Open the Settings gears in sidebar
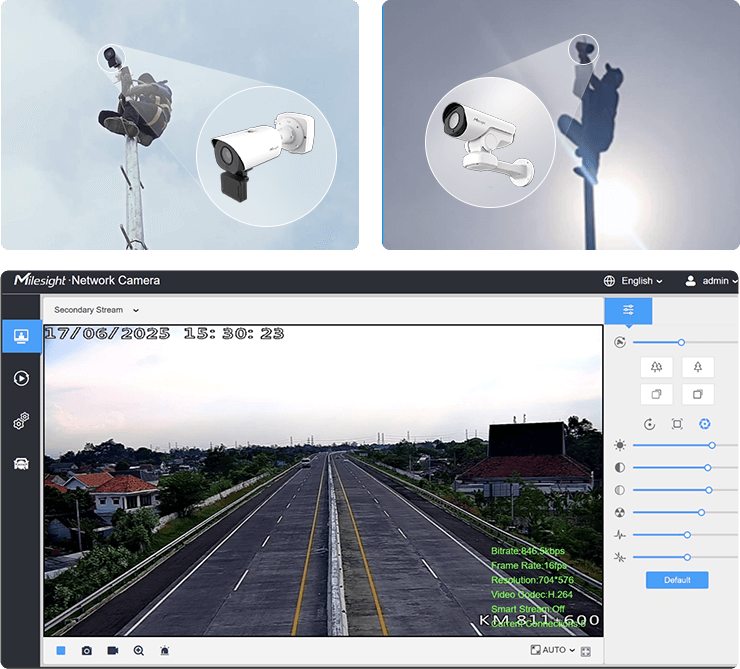The width and height of the screenshot is (740, 669). (21, 421)
